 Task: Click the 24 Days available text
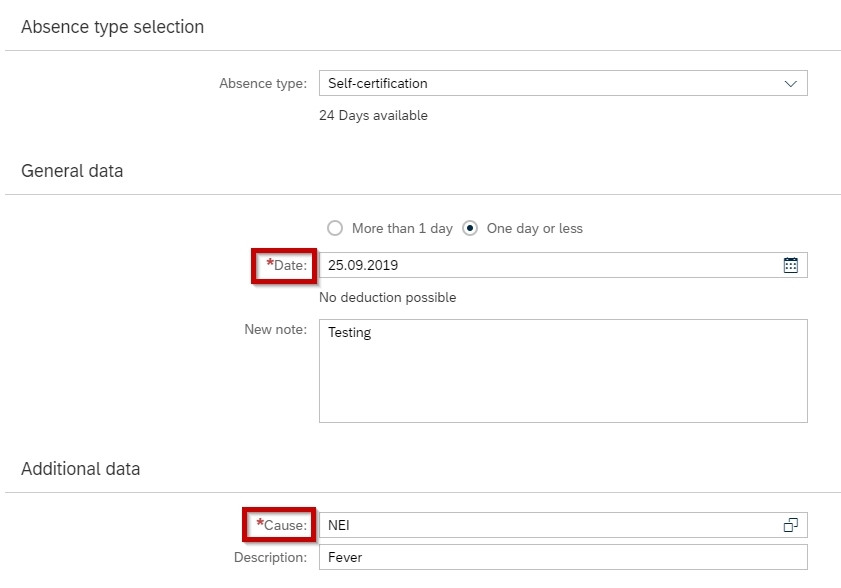pyautogui.click(x=373, y=115)
